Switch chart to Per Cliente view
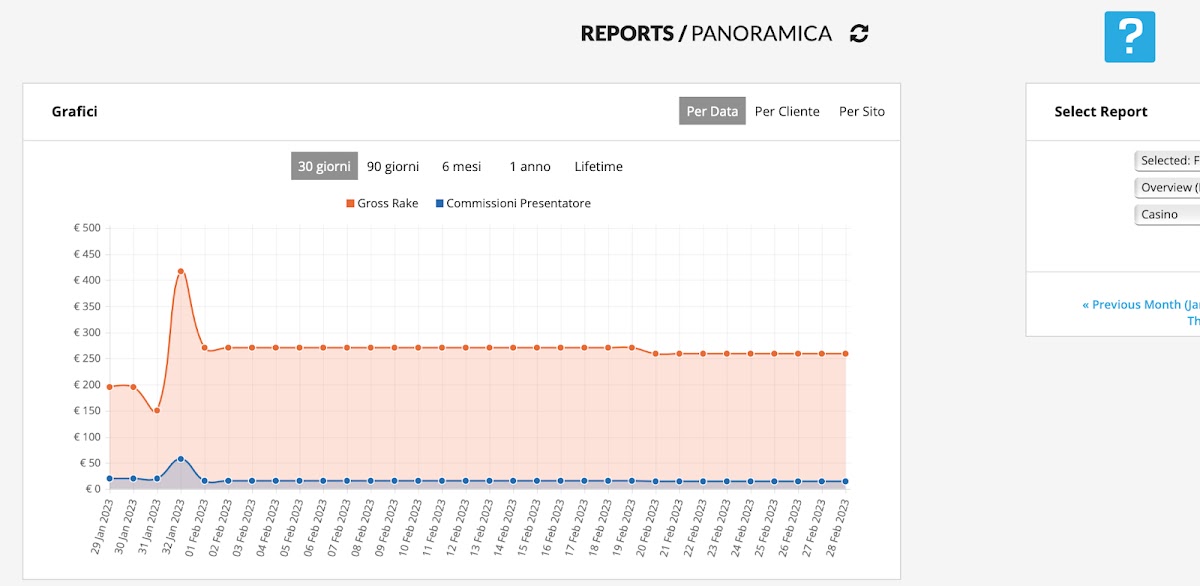Screen dimensions: 1200x586 [x=787, y=112]
